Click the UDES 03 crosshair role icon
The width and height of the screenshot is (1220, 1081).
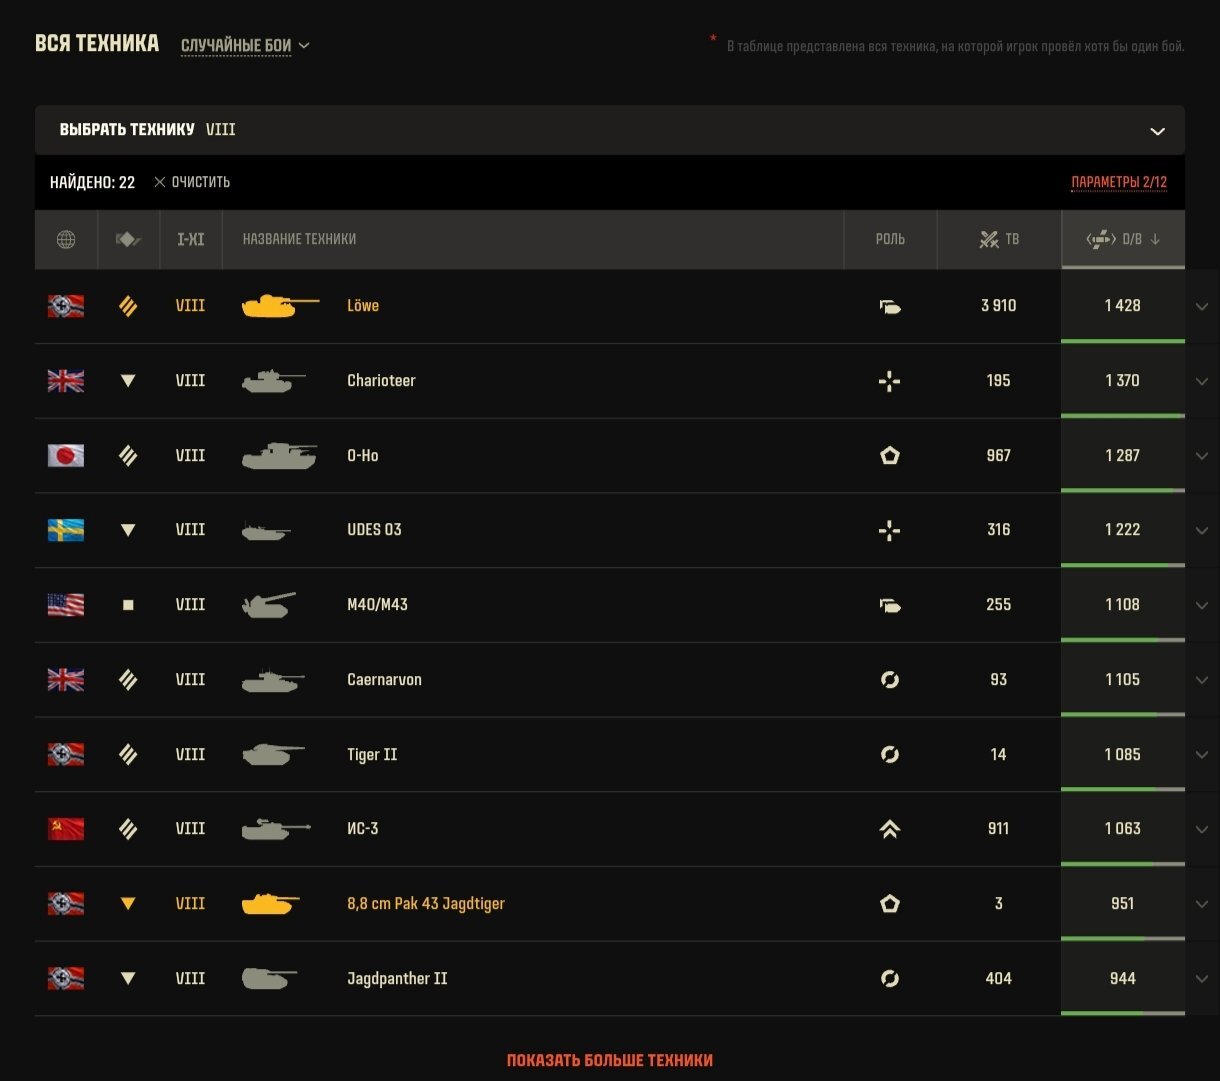click(x=890, y=530)
